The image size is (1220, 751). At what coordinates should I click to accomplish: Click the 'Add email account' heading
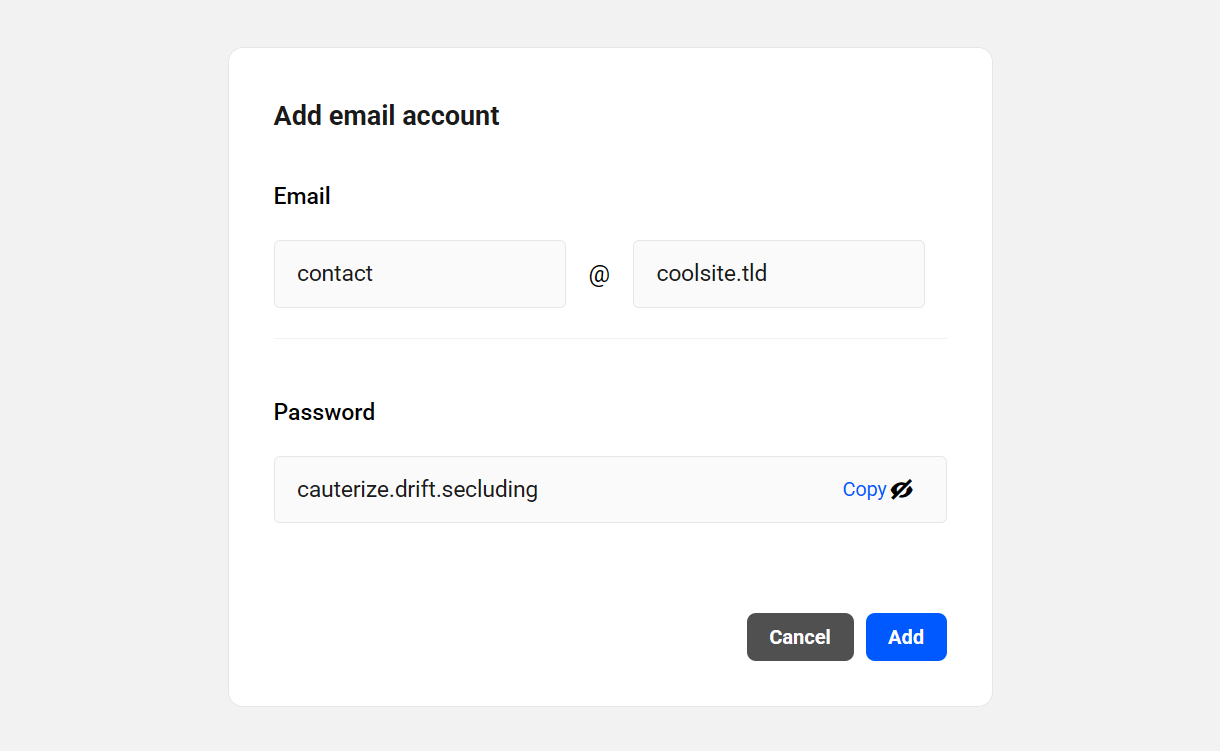click(386, 116)
